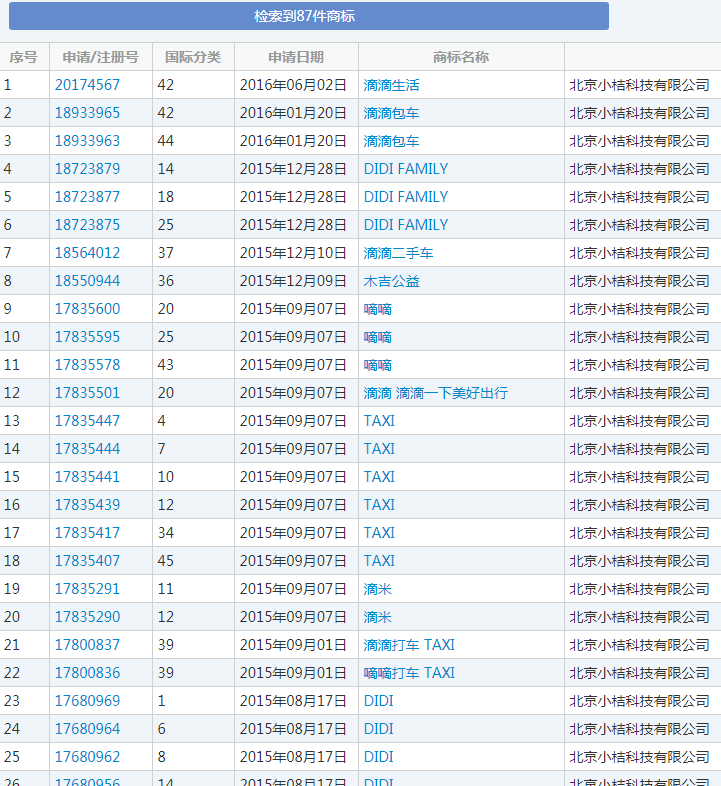Open registration number 17835447

coord(87,421)
